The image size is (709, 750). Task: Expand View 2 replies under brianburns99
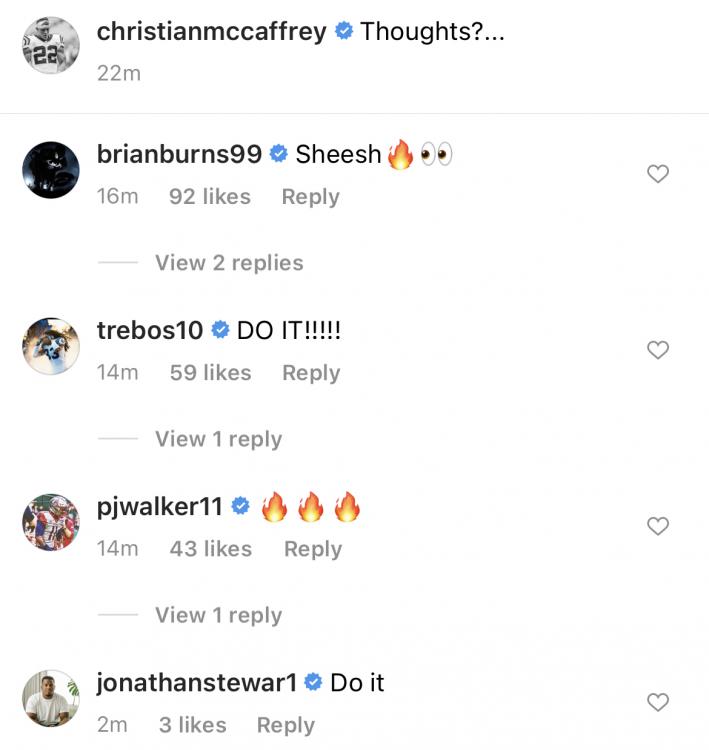coord(229,263)
